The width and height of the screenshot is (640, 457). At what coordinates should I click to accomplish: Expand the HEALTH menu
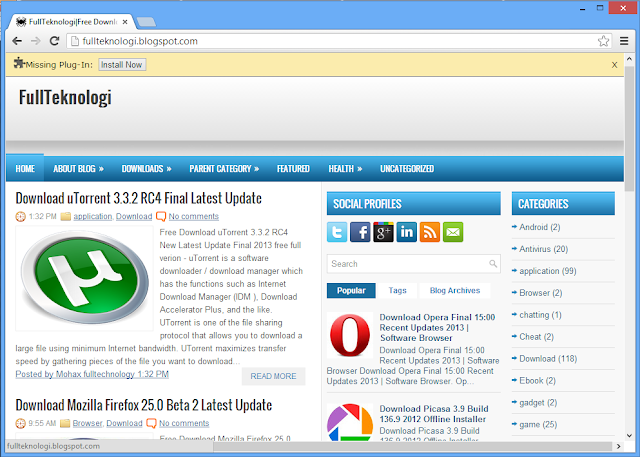[345, 169]
